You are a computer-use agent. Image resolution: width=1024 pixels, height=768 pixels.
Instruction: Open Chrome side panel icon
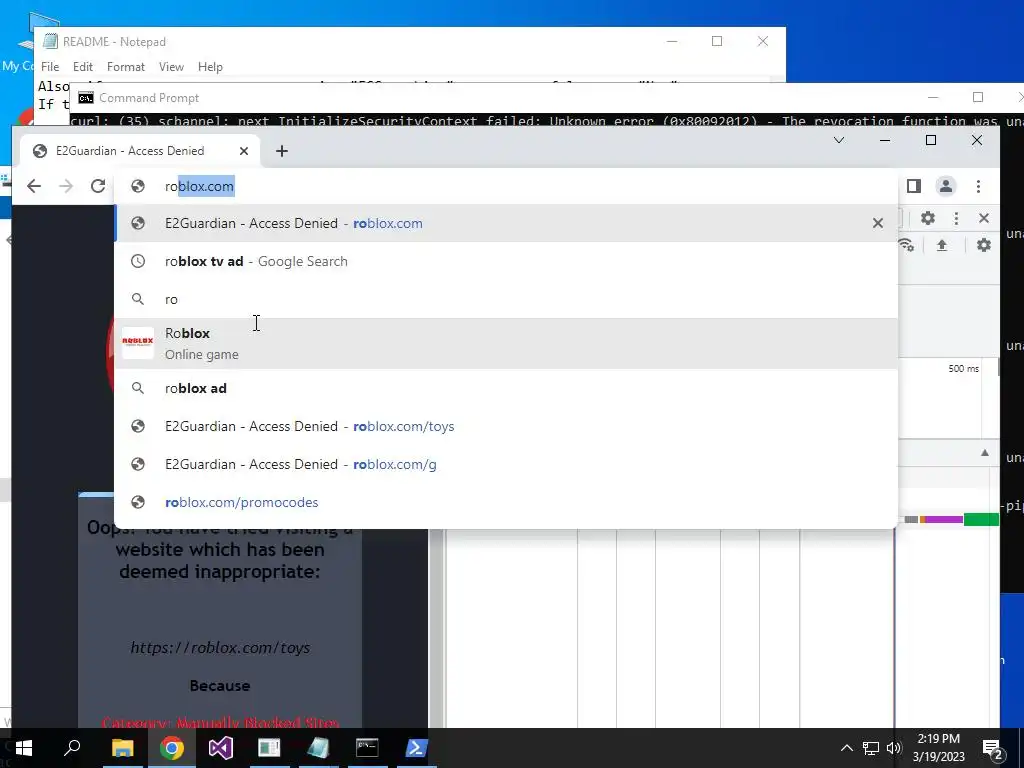(914, 186)
